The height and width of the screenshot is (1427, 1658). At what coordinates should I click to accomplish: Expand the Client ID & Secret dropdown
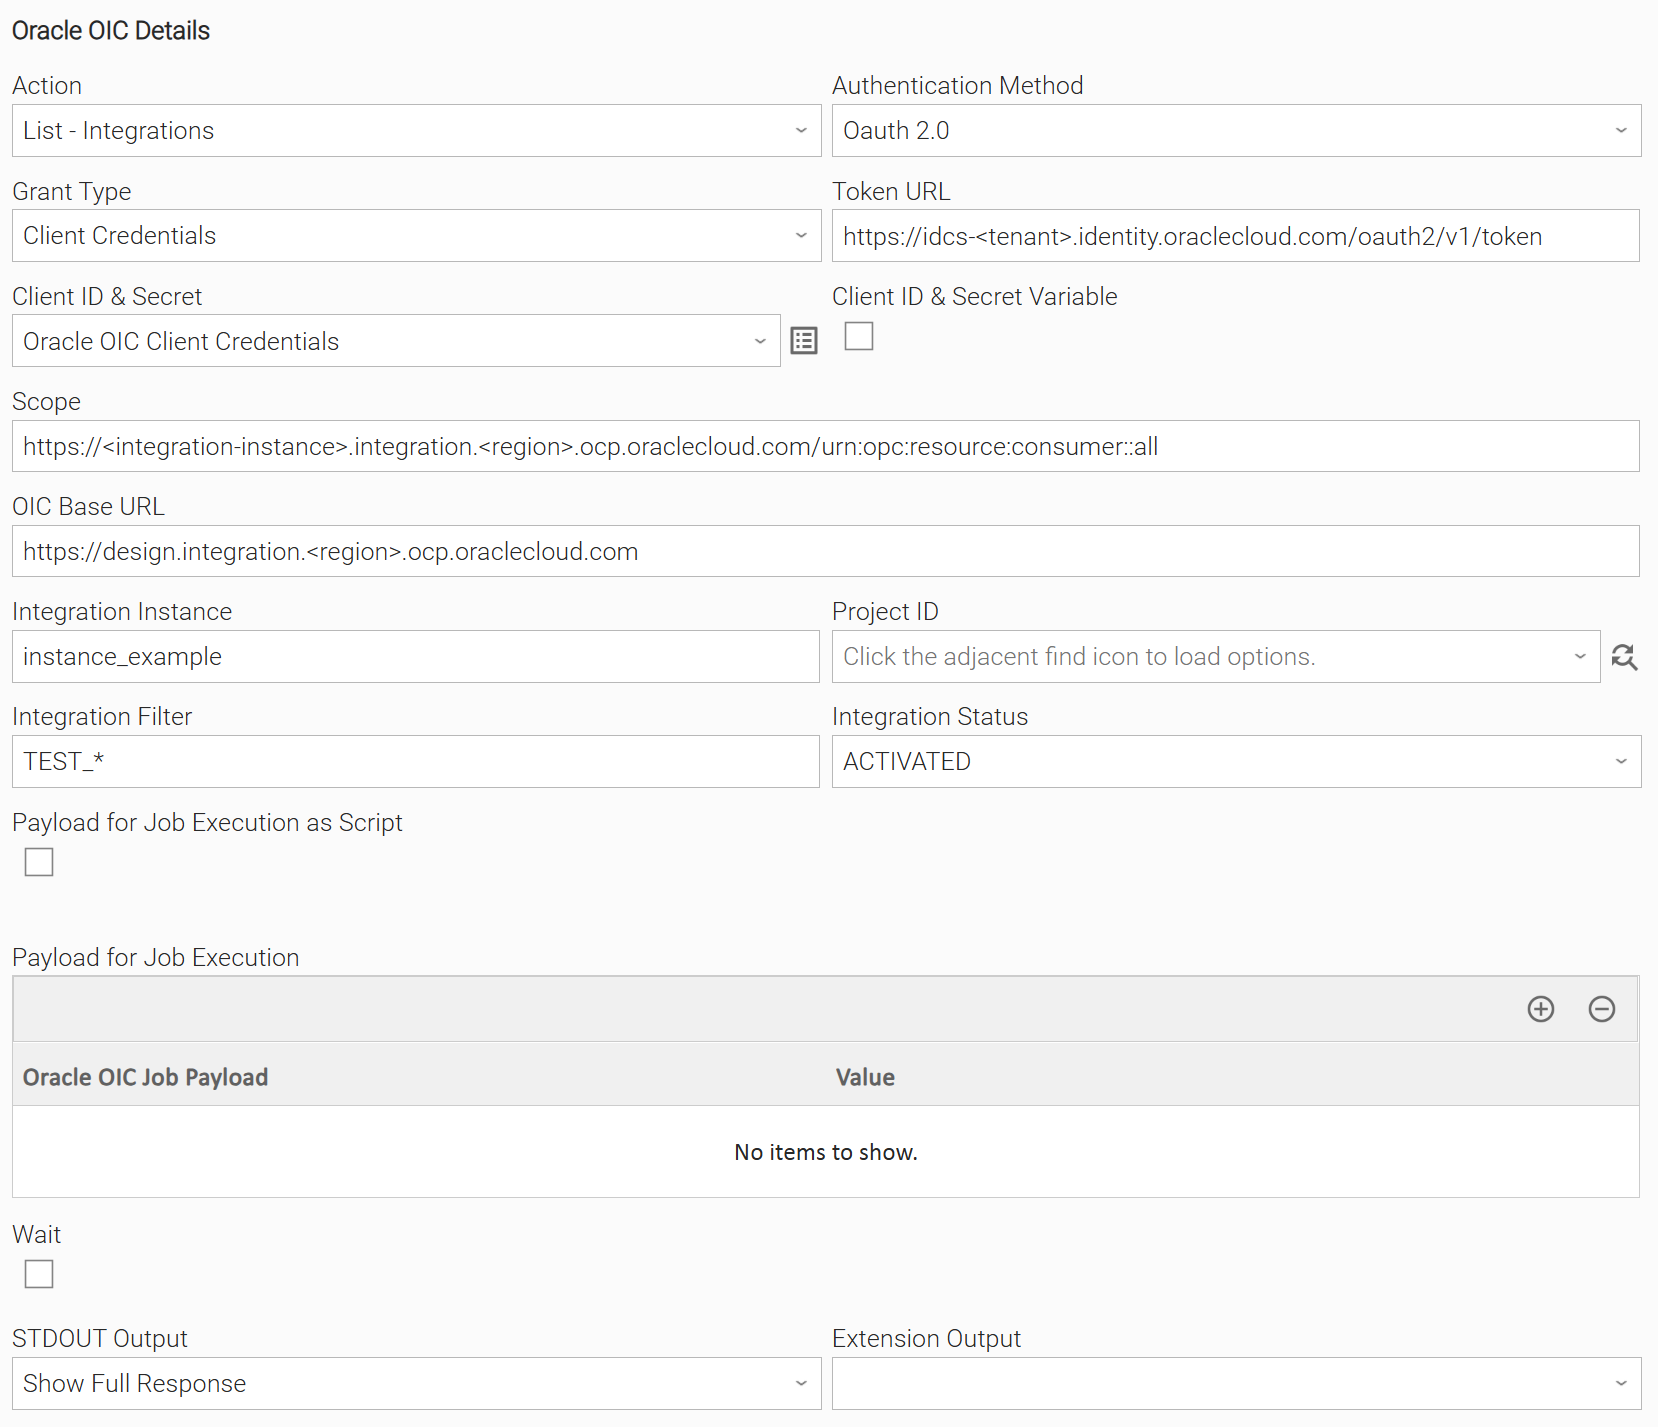396,341
